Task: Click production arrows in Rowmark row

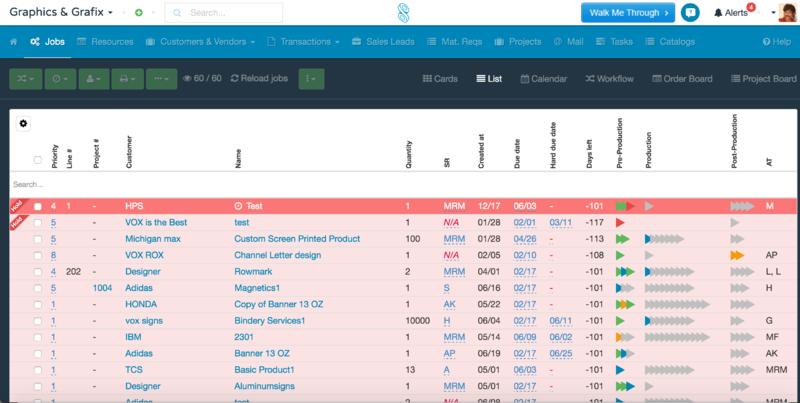Action: pyautogui.click(x=669, y=272)
